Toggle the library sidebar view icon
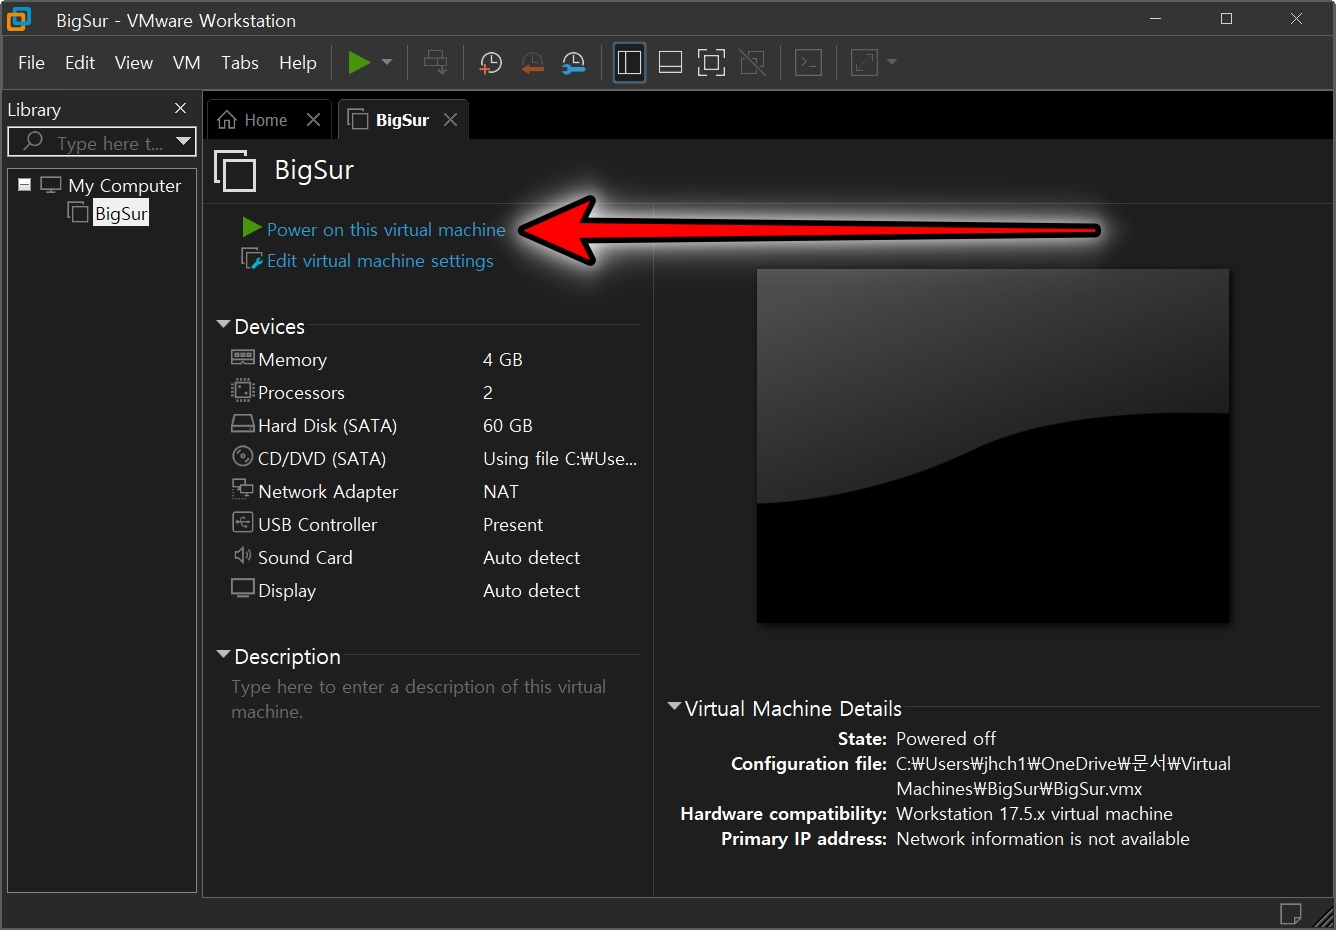 tap(629, 63)
